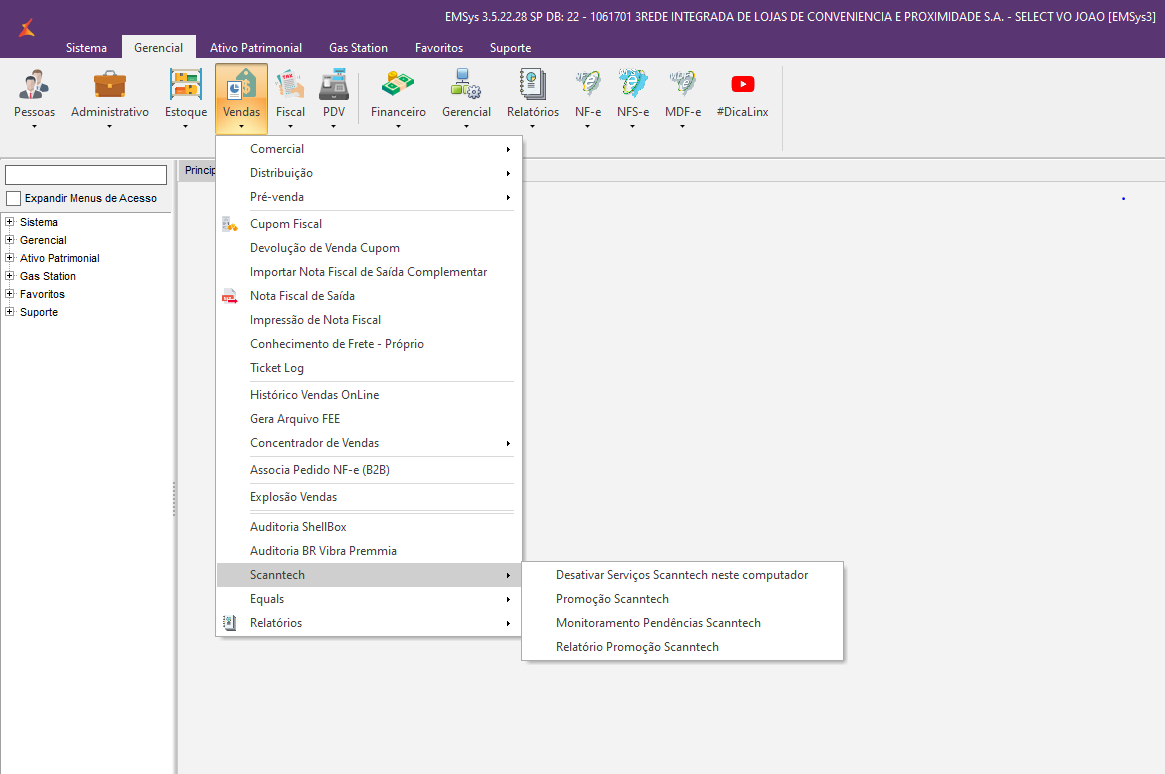Viewport: 1165px width, 774px height.
Task: Click the Nota Fiscal de Saída PDF icon
Action: point(230,296)
